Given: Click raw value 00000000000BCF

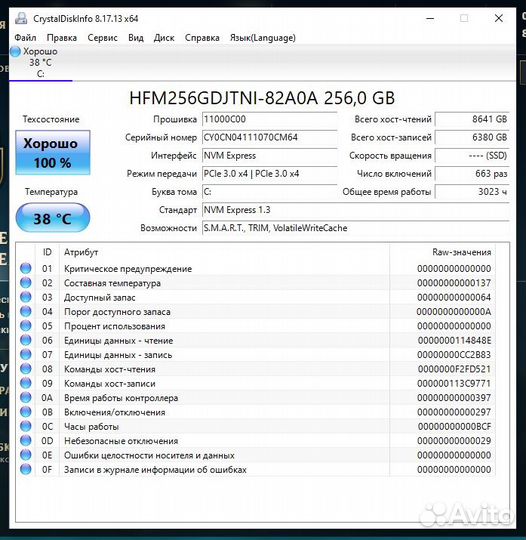Looking at the screenshot, I should [454, 427].
